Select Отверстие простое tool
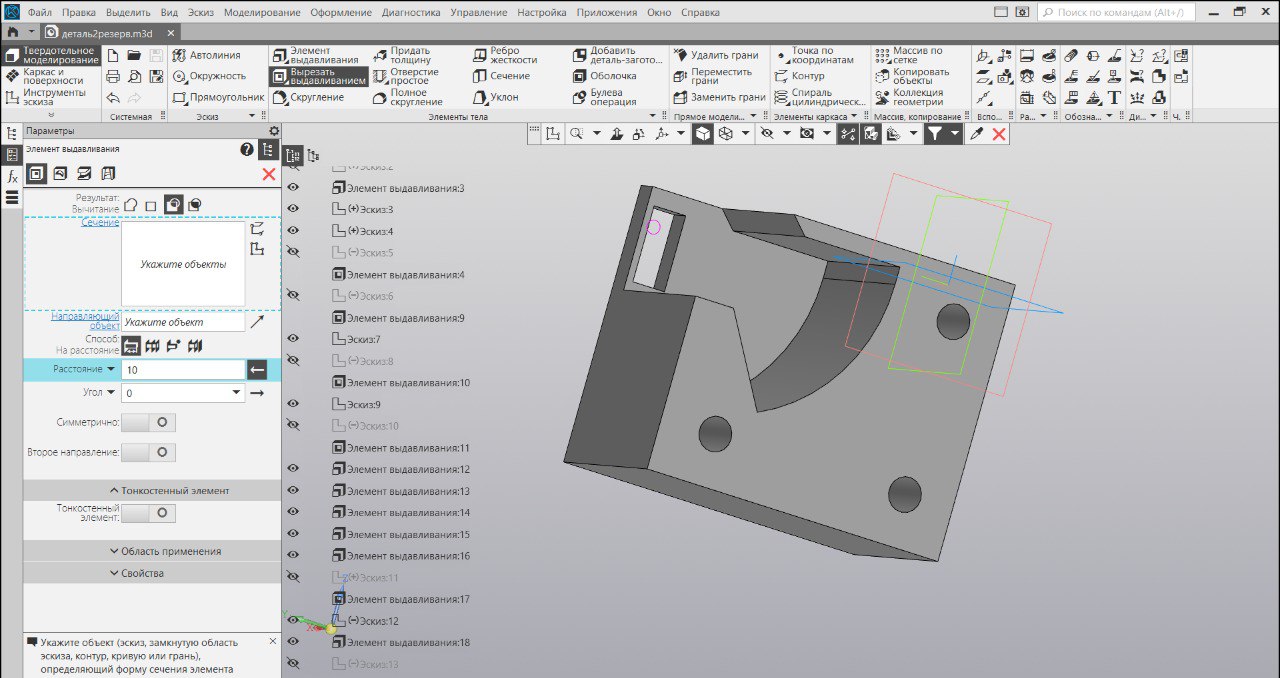This screenshot has width=1280, height=678. tap(405, 76)
